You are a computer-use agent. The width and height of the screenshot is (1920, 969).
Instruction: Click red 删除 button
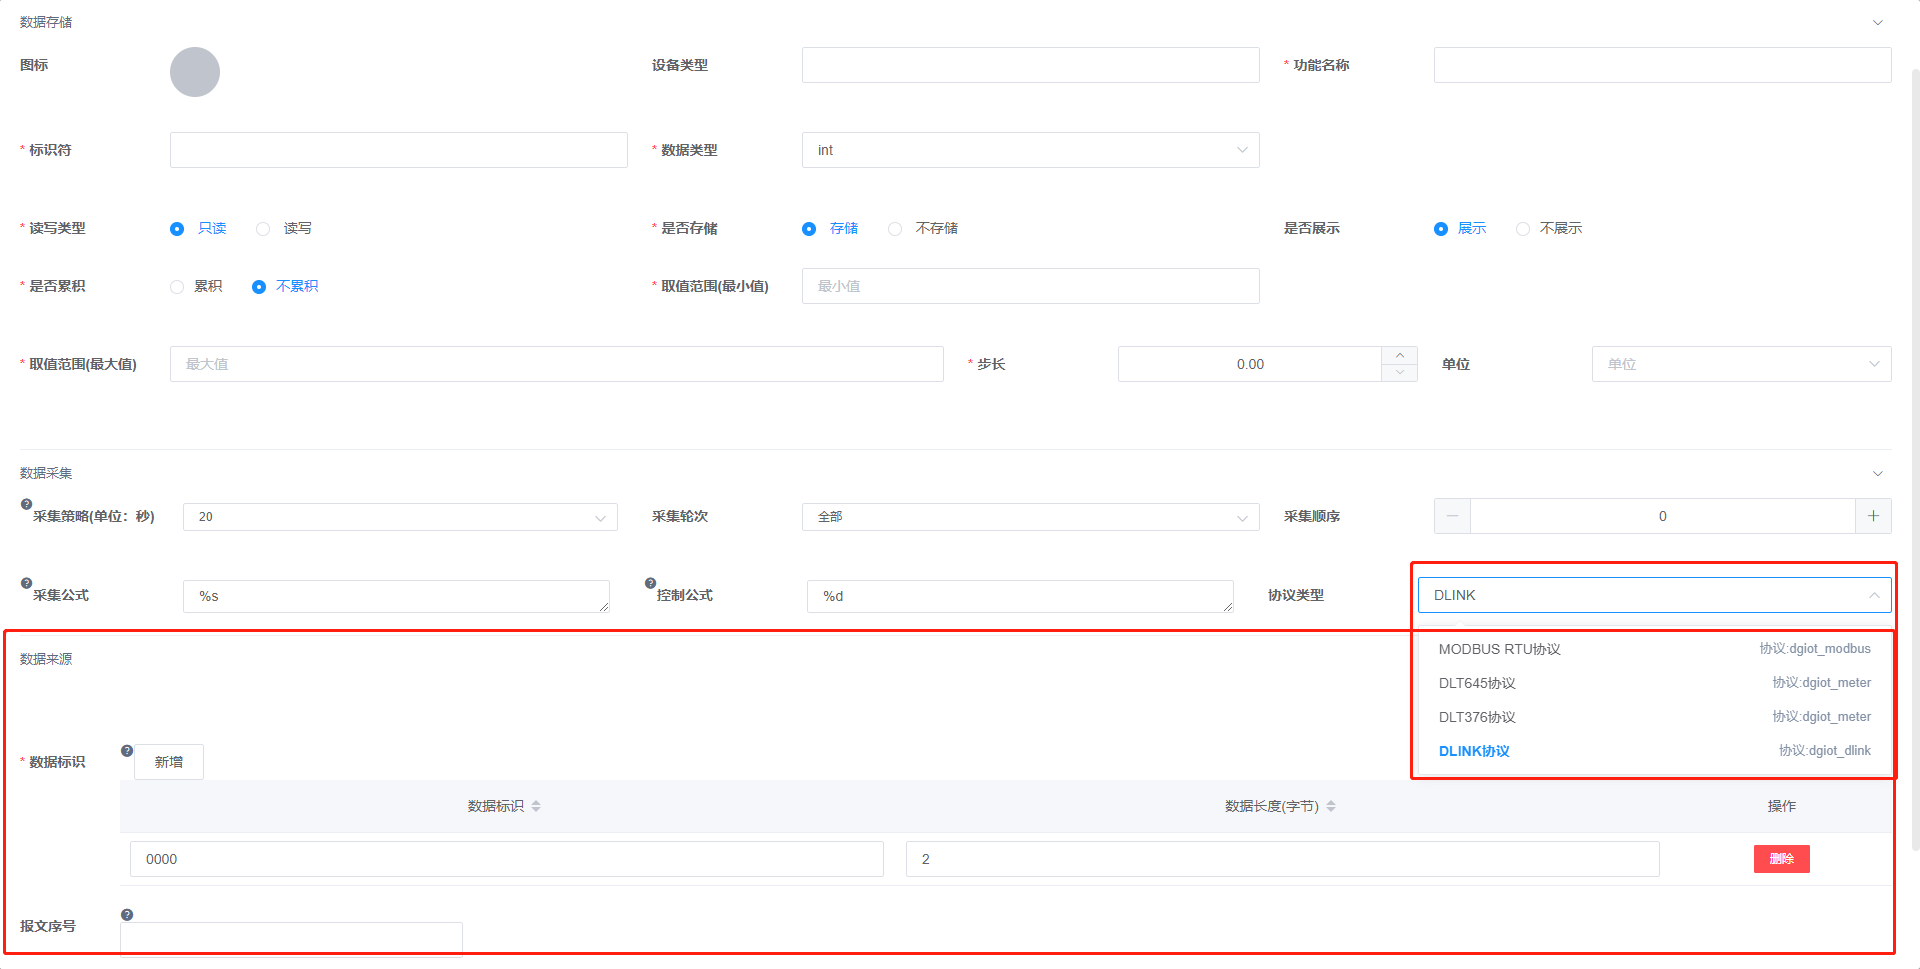point(1782,859)
